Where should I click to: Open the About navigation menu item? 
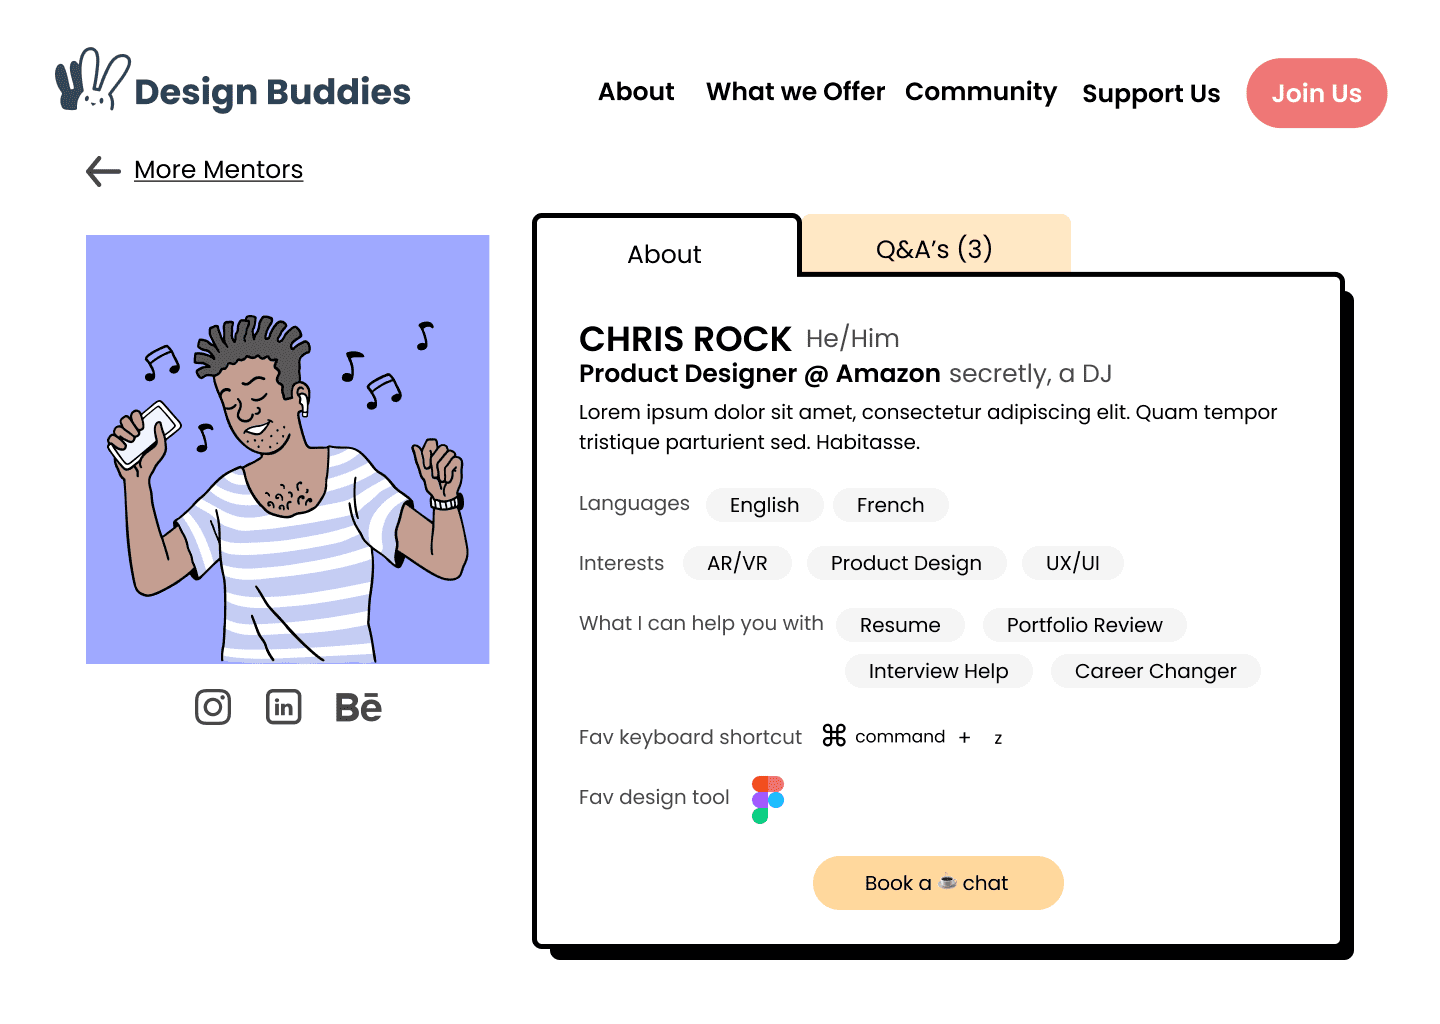(x=636, y=92)
